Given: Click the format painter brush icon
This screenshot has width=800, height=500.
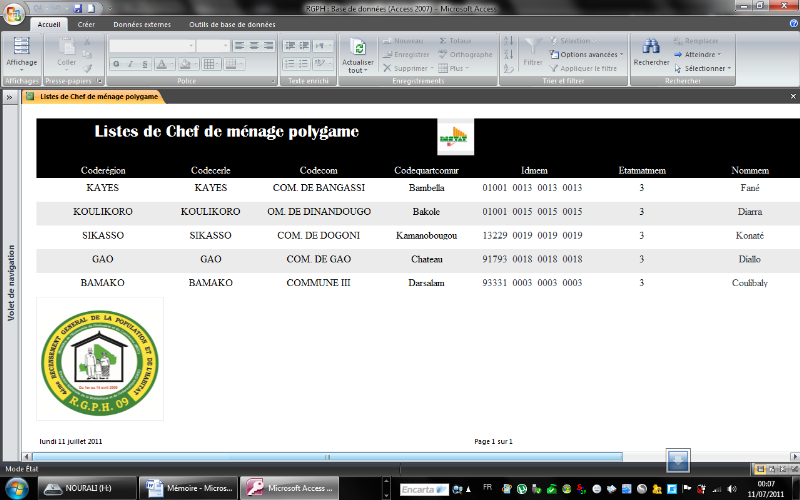Looking at the screenshot, I should pos(87,68).
